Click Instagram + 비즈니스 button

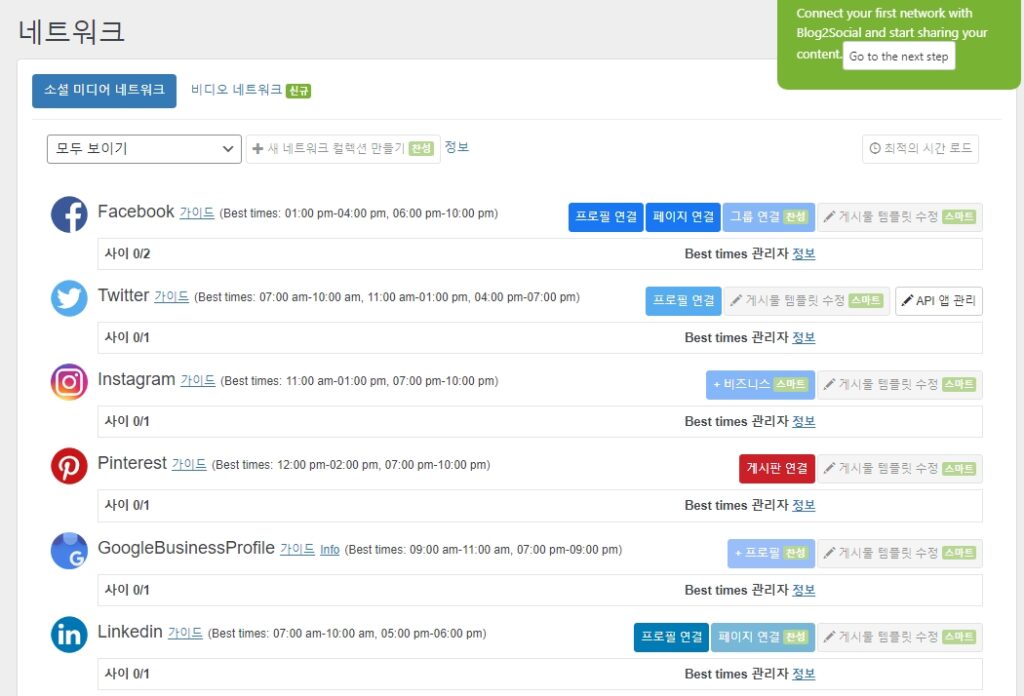point(760,385)
